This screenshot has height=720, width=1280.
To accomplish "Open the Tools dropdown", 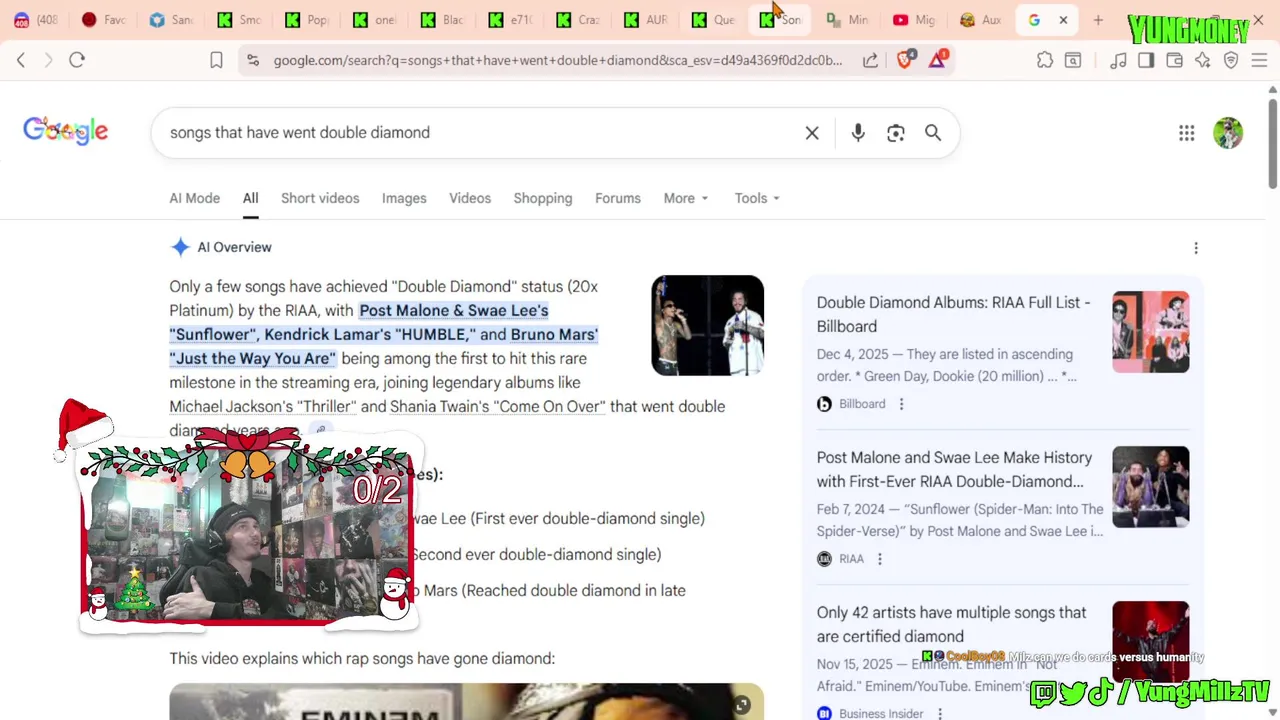I will click(x=757, y=198).
